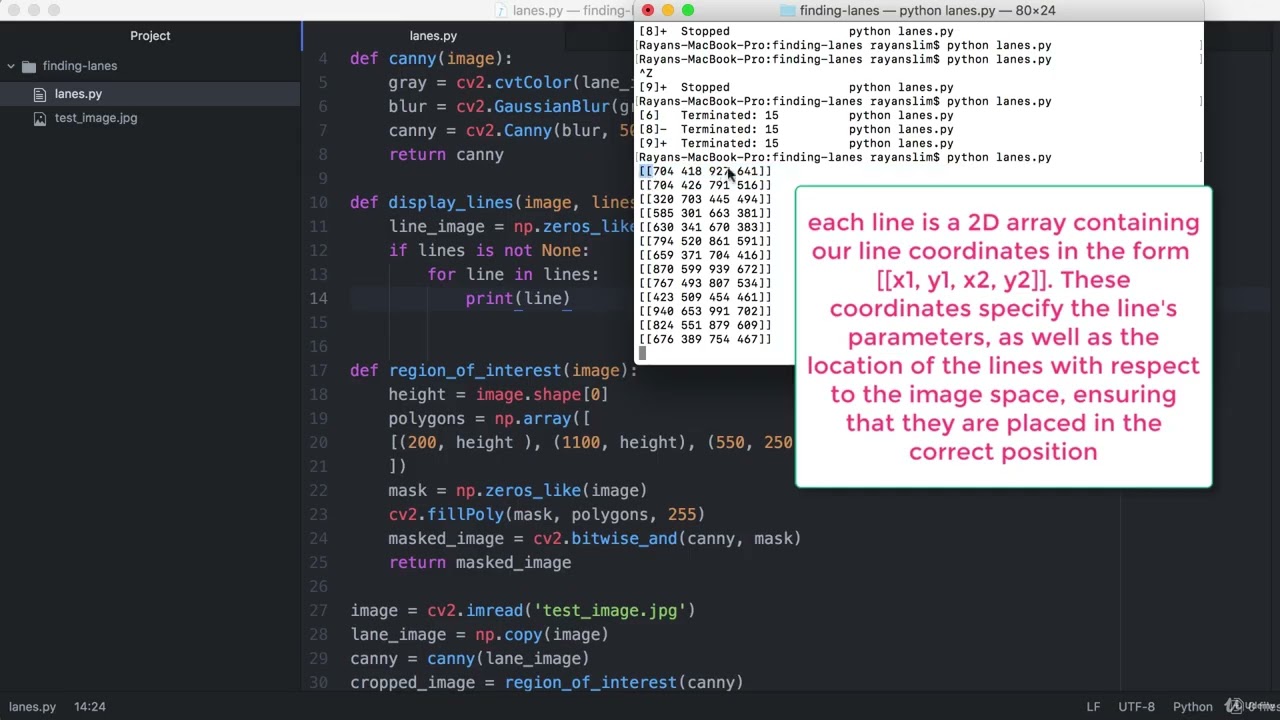1280x720 pixels.
Task: Switch to the lanes.py editor tab
Action: pyautogui.click(x=433, y=36)
